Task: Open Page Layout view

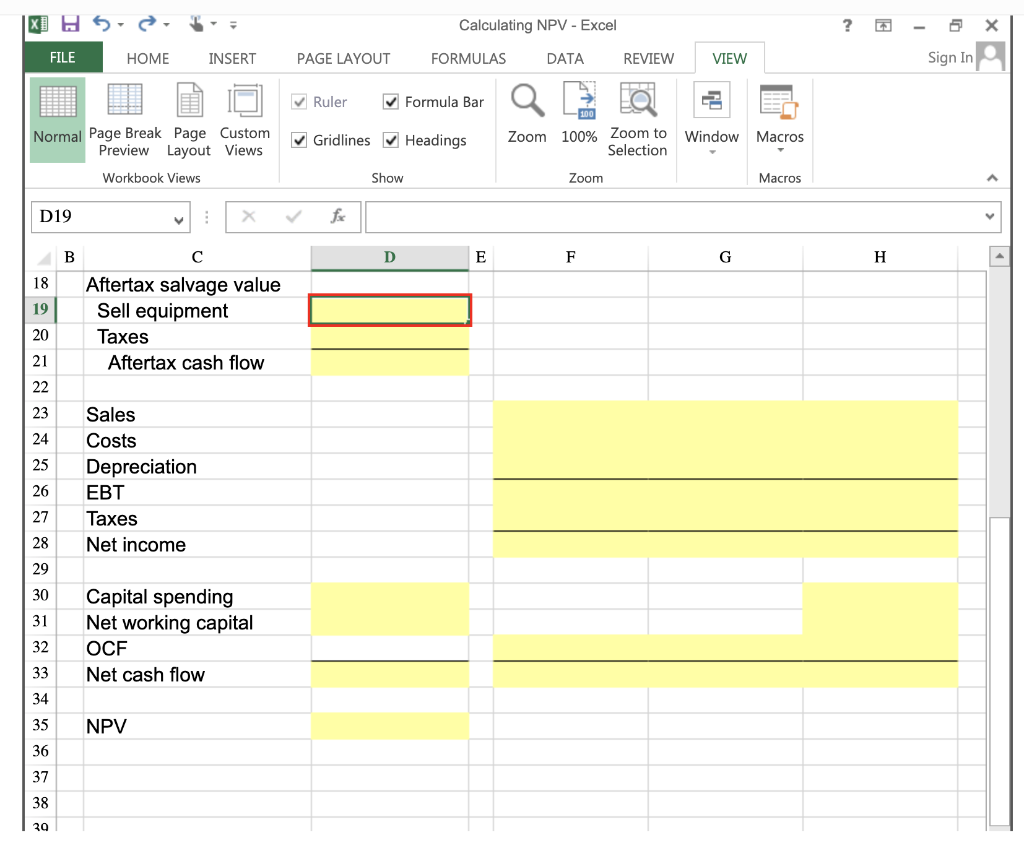Action: coord(188,118)
